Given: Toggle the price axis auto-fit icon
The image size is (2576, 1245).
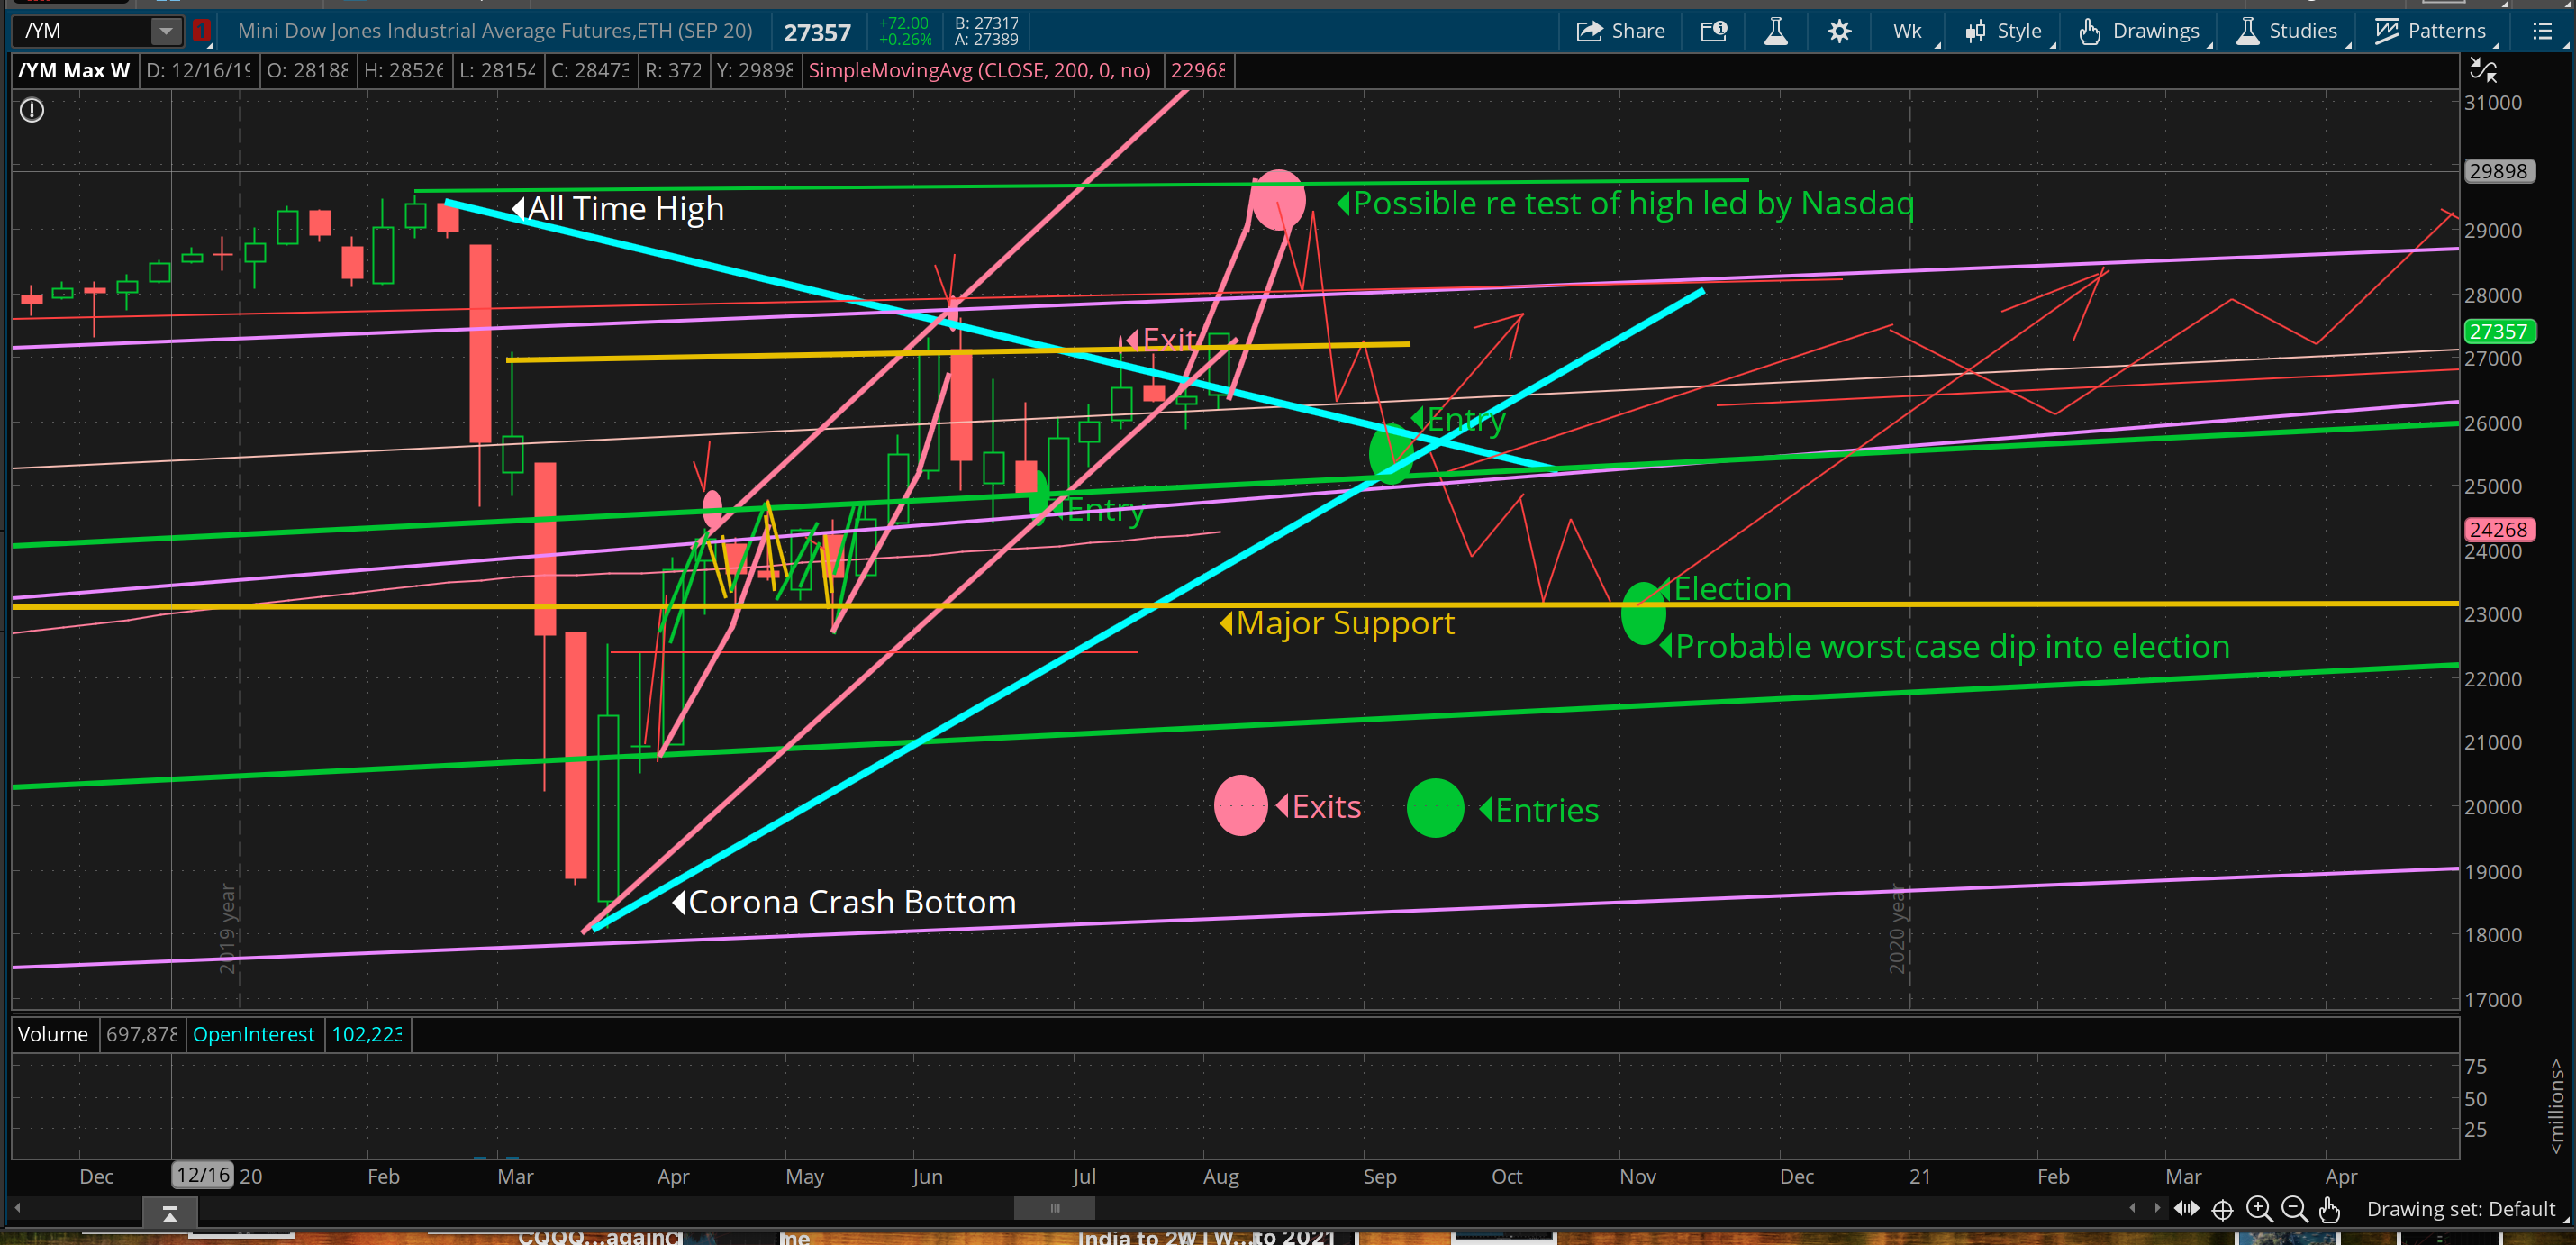Looking at the screenshot, I should pyautogui.click(x=2483, y=70).
